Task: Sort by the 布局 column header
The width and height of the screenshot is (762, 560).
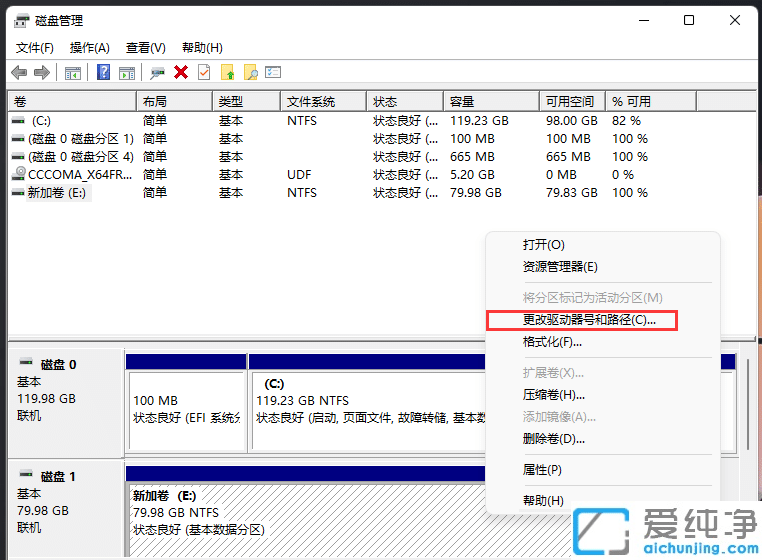Action: (174, 102)
